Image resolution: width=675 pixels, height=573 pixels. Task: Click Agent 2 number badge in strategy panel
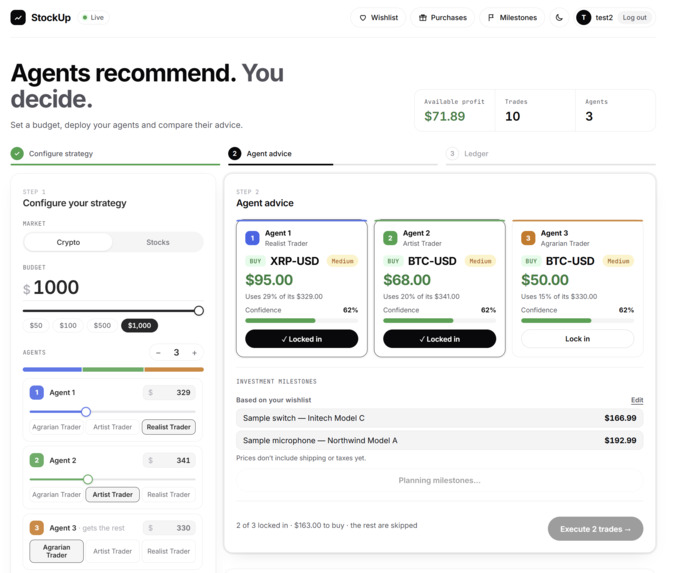point(37,460)
